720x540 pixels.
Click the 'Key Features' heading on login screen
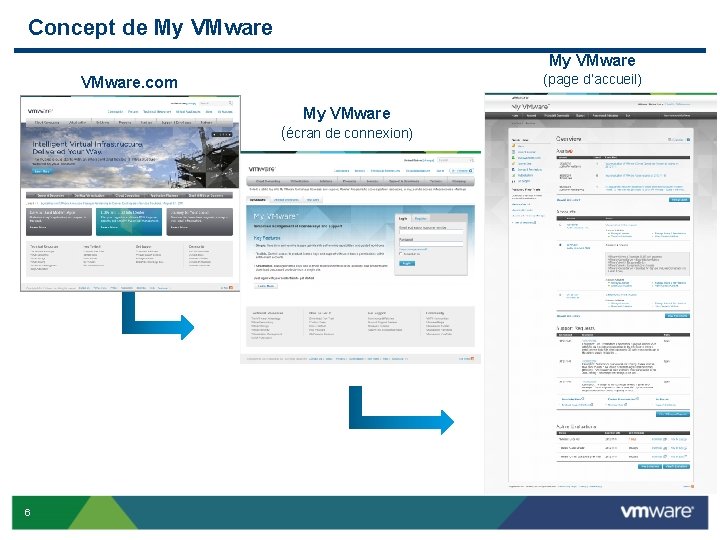[x=267, y=238]
